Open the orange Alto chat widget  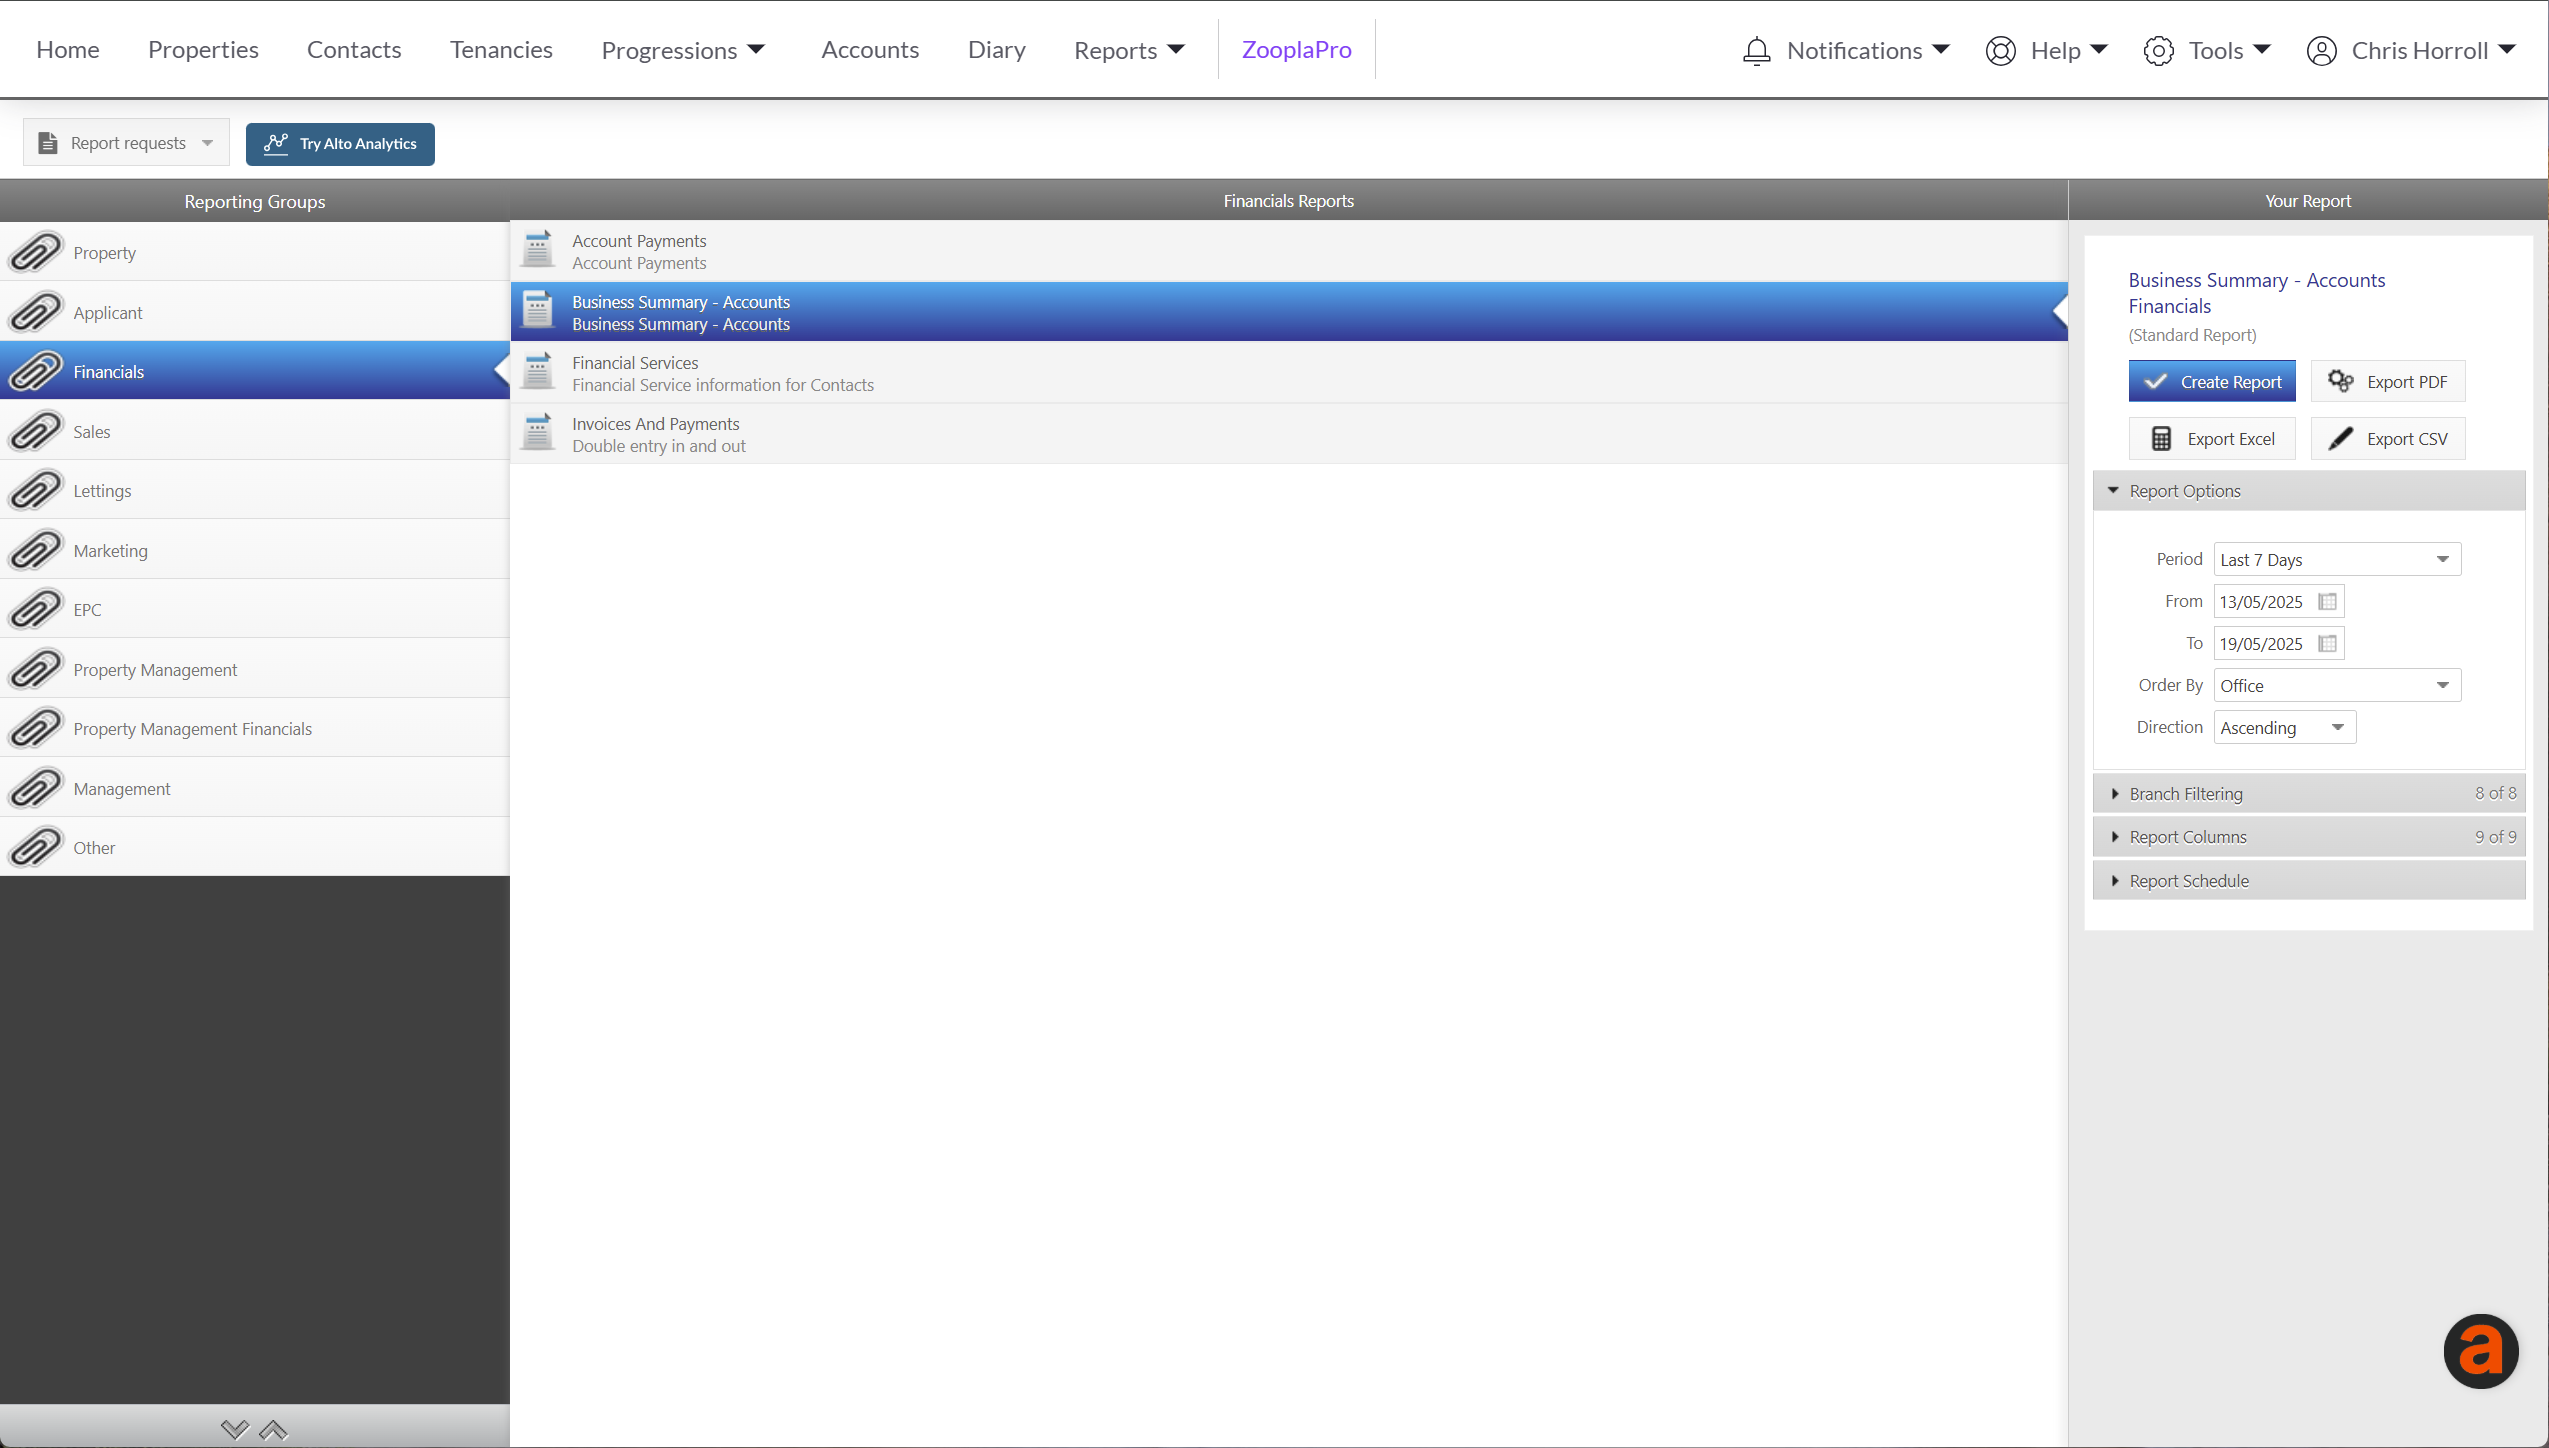pyautogui.click(x=2480, y=1351)
